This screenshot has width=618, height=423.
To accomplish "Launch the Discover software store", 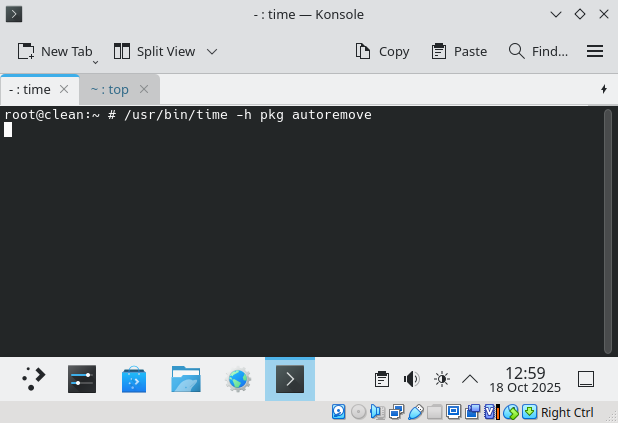I will click(134, 379).
